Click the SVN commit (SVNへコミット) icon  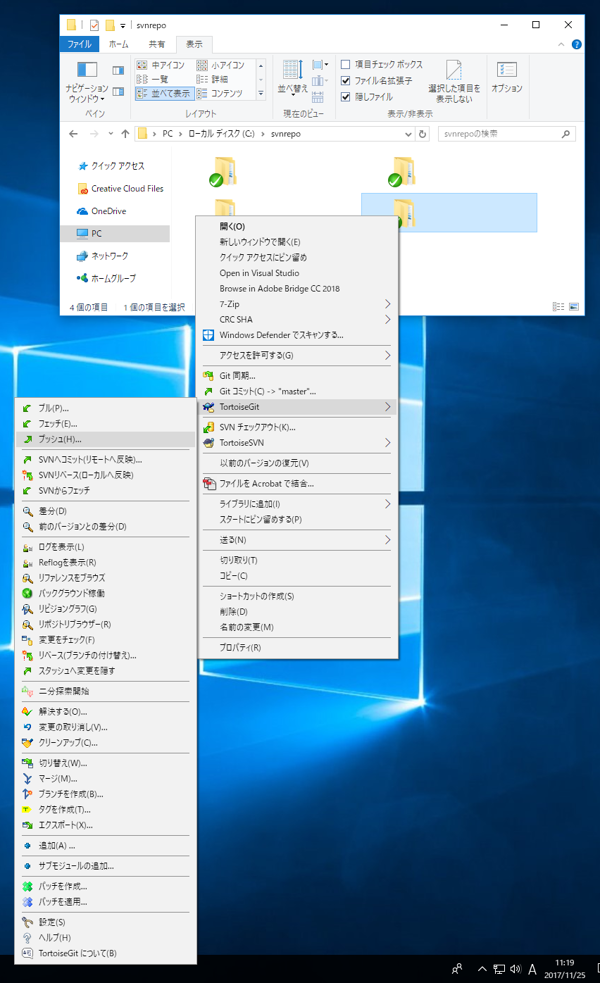tap(27, 460)
